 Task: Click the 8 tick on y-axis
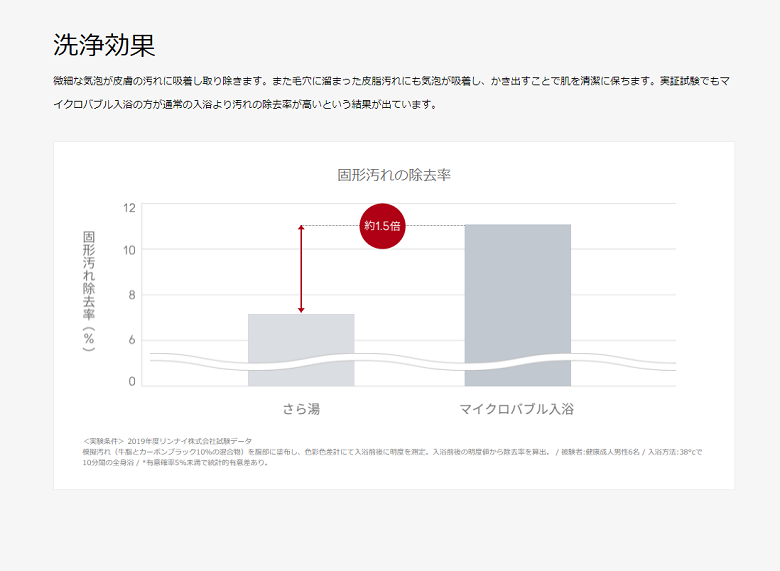[131, 295]
